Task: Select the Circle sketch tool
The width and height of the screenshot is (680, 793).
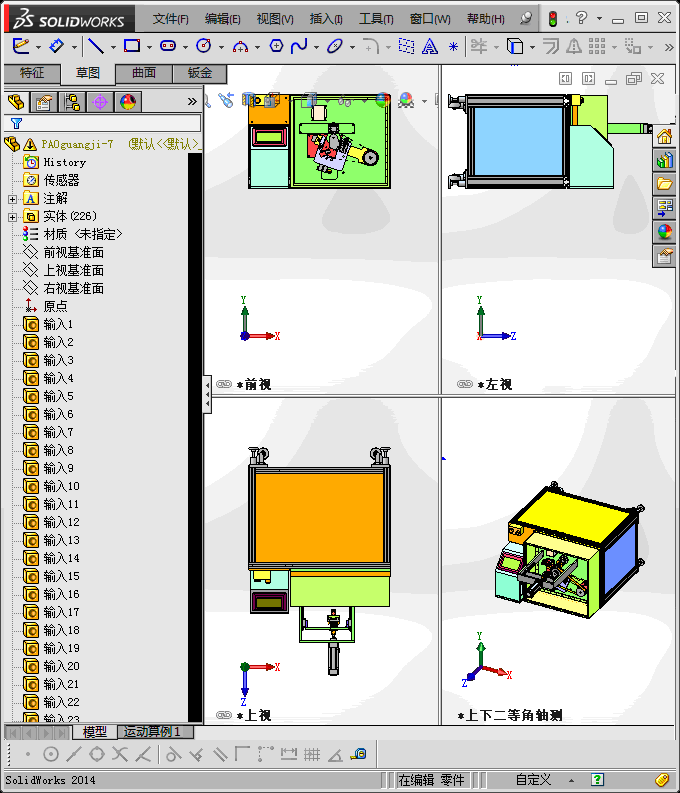Action: point(203,46)
